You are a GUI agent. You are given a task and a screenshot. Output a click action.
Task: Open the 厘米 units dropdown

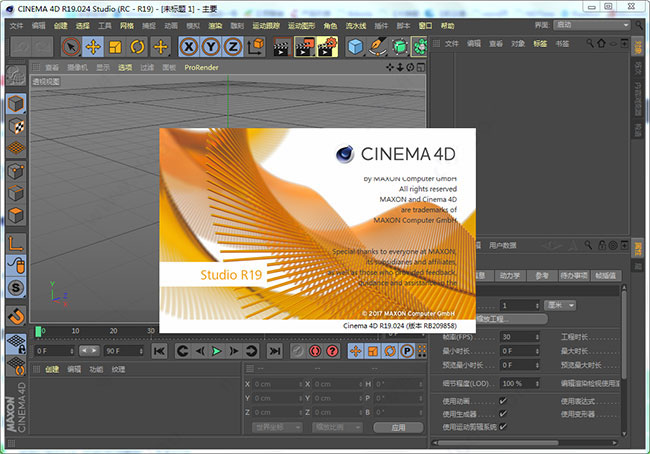tap(558, 305)
